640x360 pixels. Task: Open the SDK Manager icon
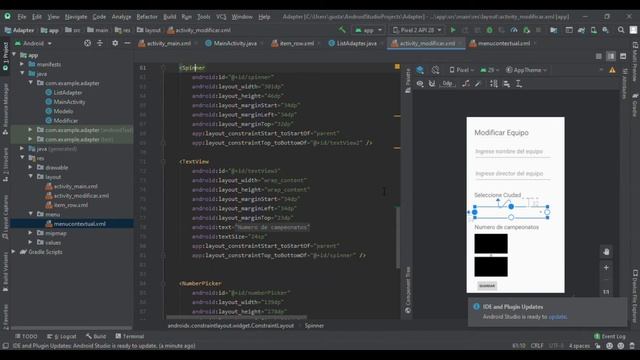[606, 30]
